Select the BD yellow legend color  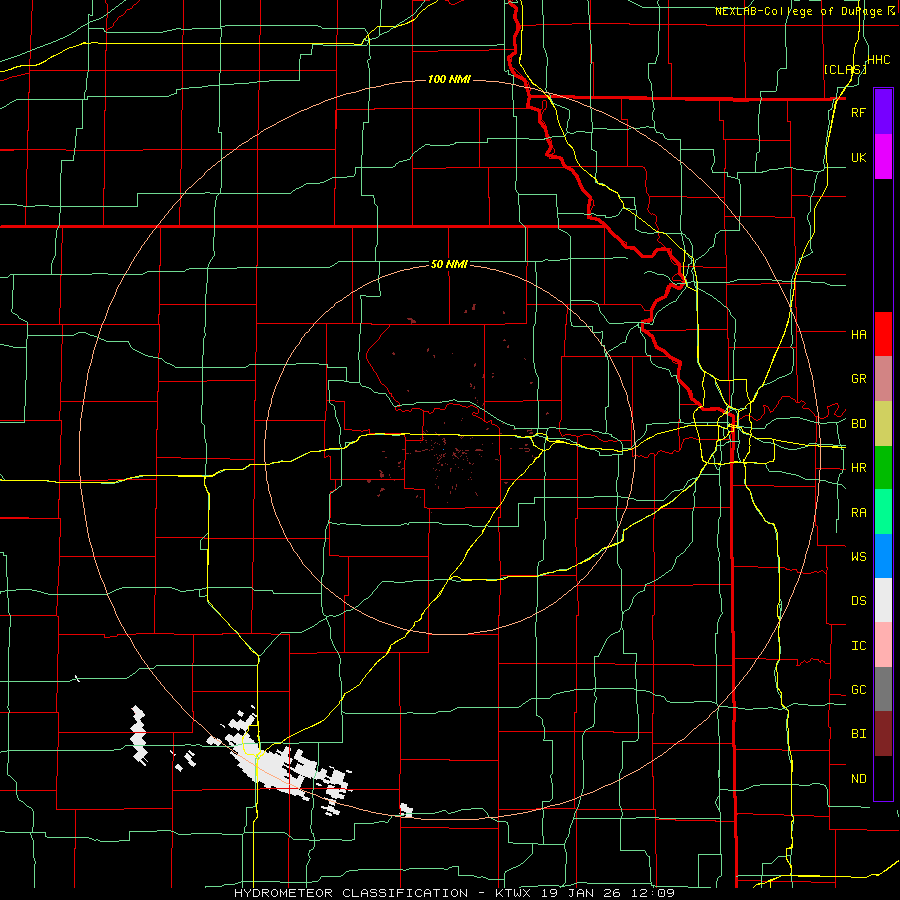pyautogui.click(x=883, y=424)
